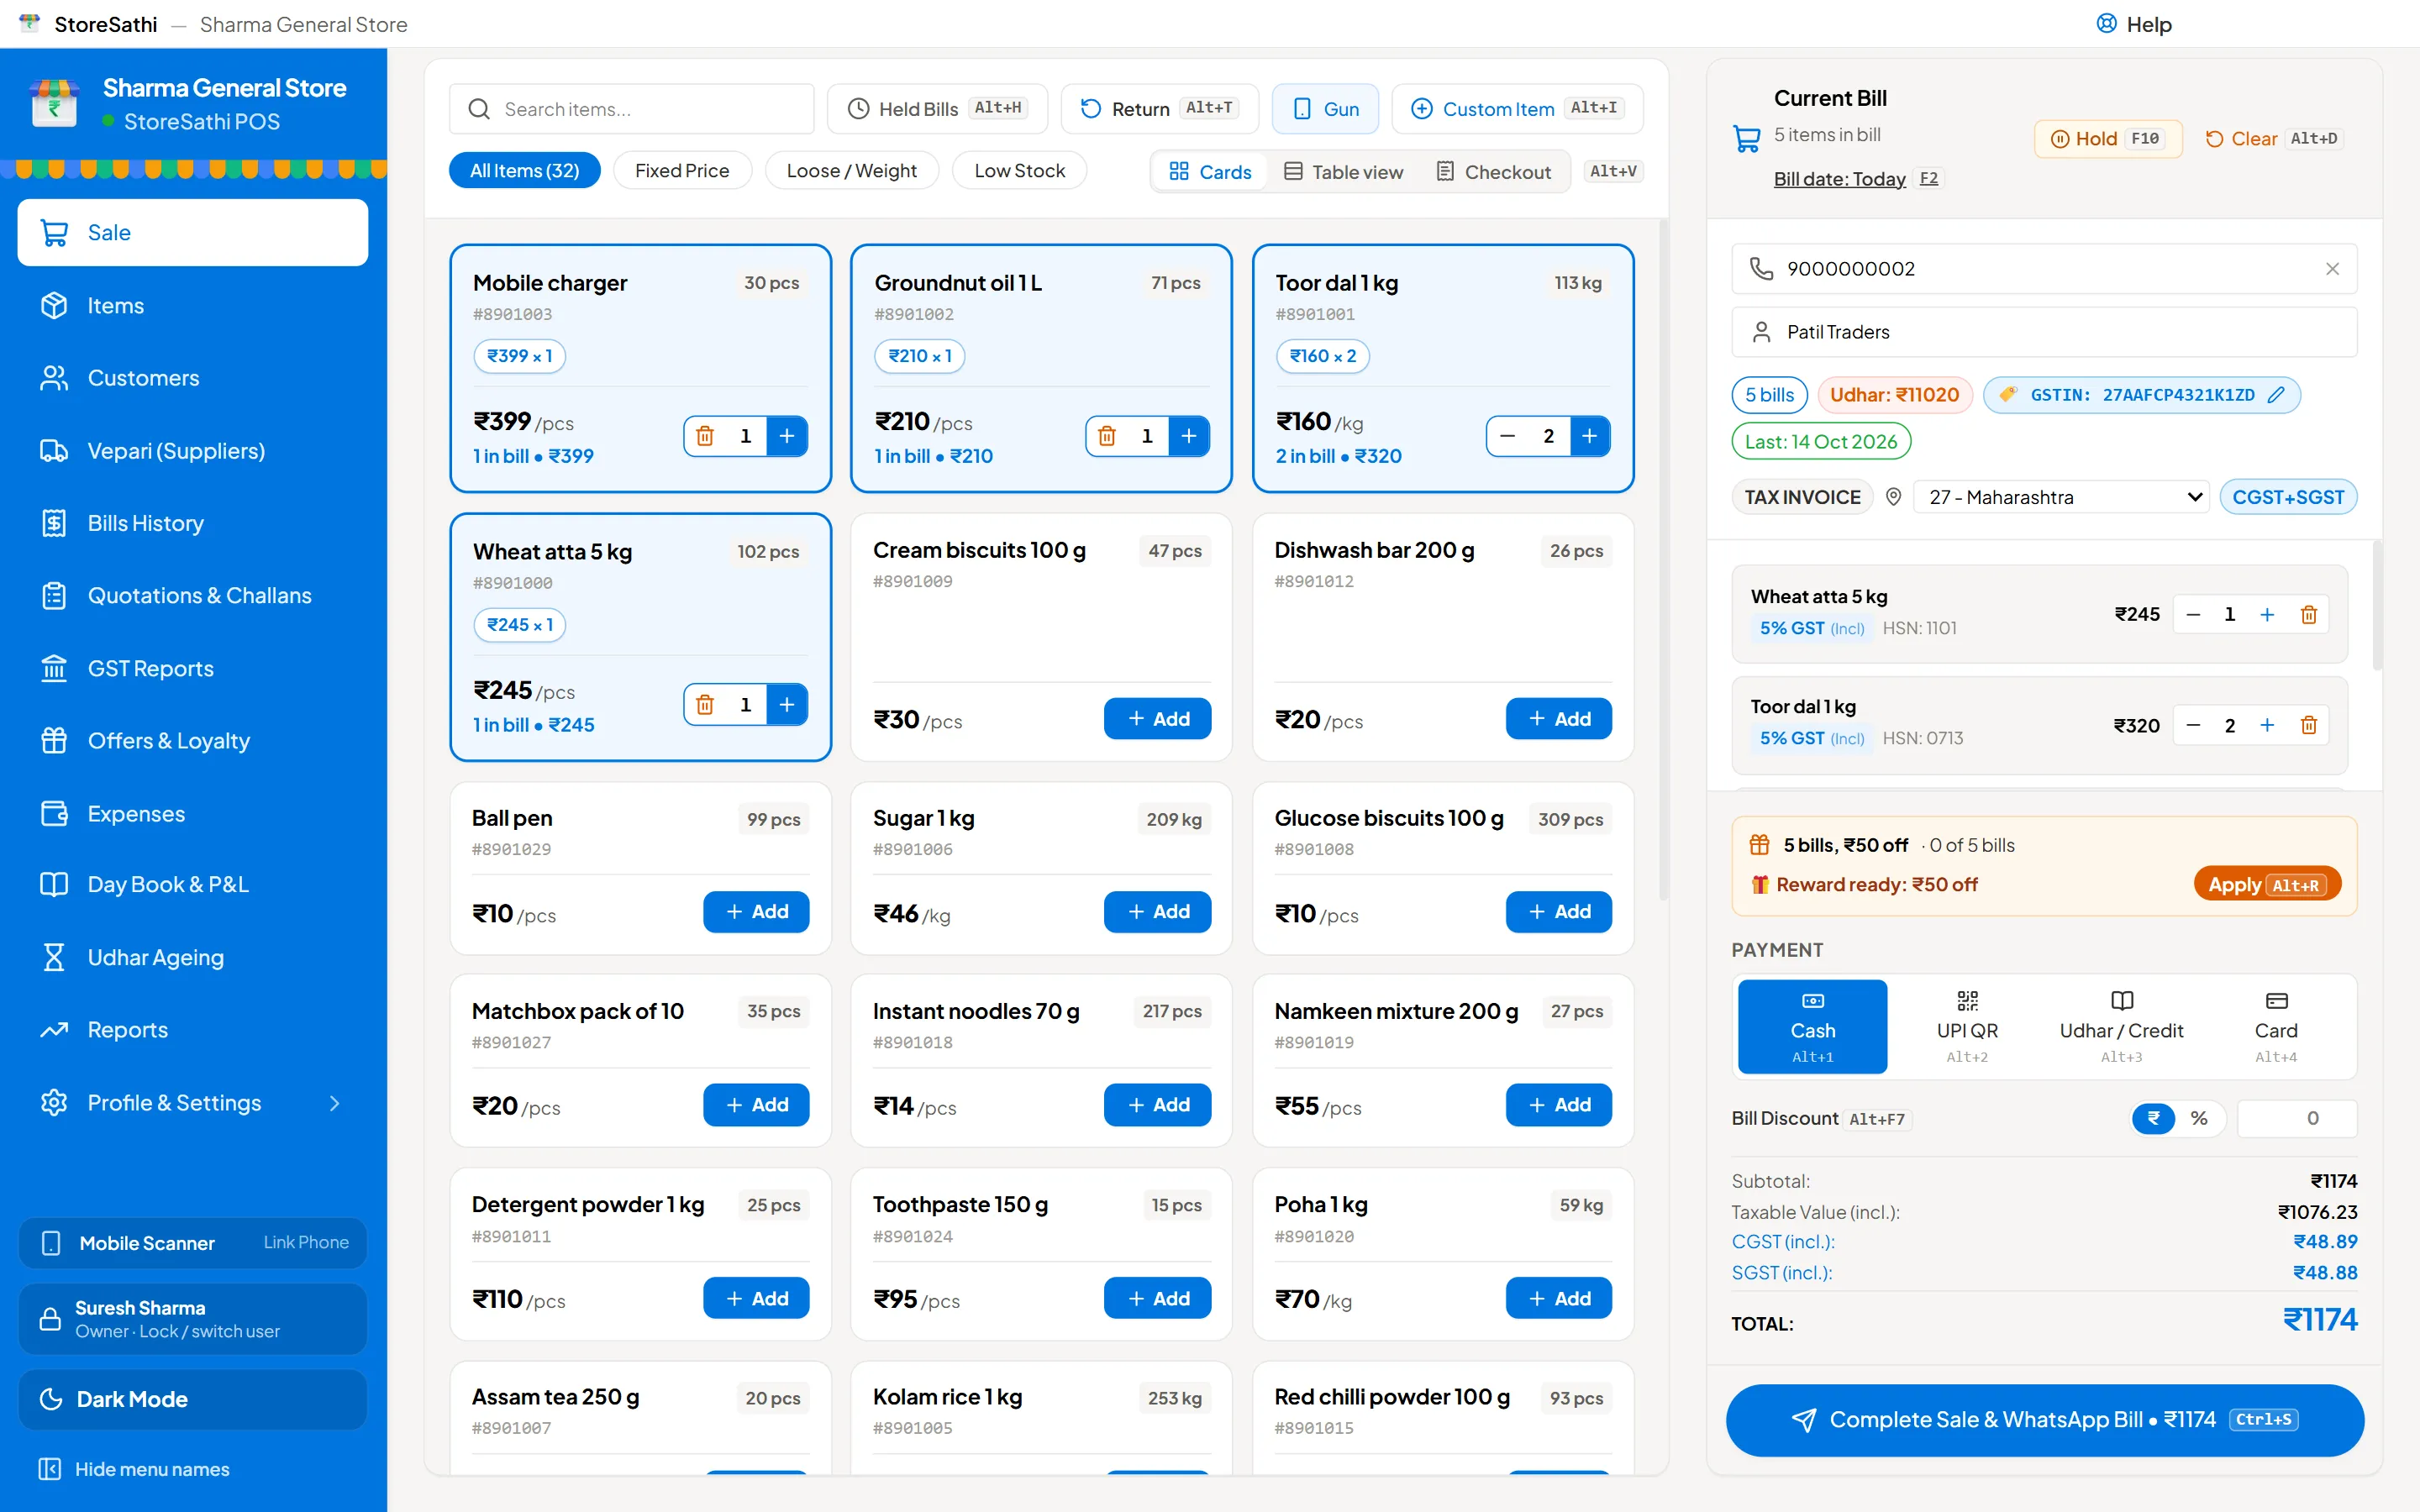Select UPI QR payment method

point(1966,1027)
